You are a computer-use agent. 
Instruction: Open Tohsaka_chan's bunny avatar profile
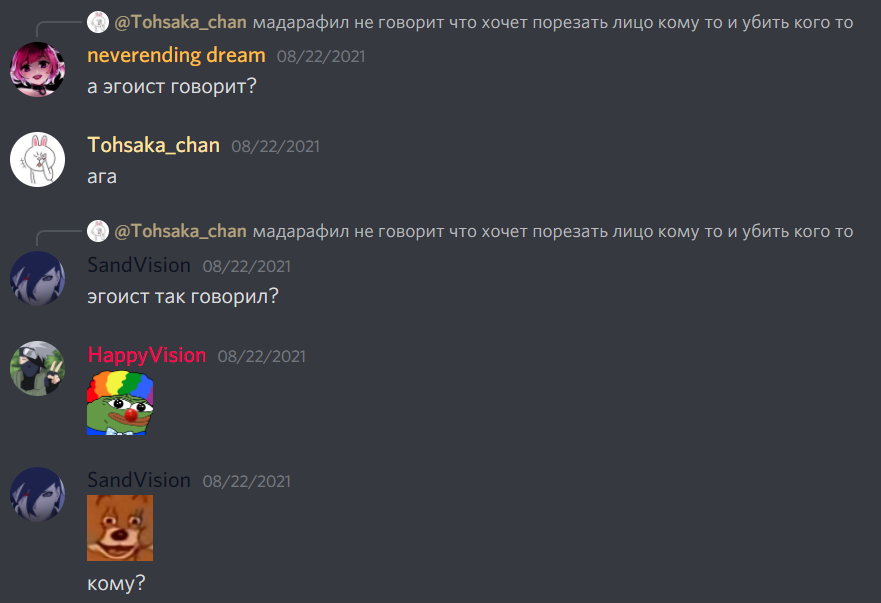tap(38, 160)
